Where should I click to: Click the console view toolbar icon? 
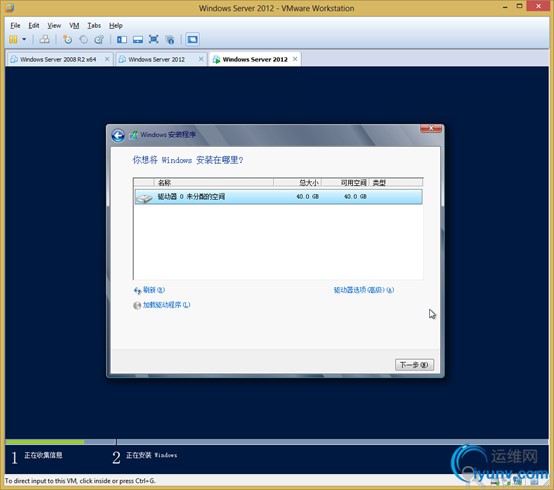tap(193, 39)
